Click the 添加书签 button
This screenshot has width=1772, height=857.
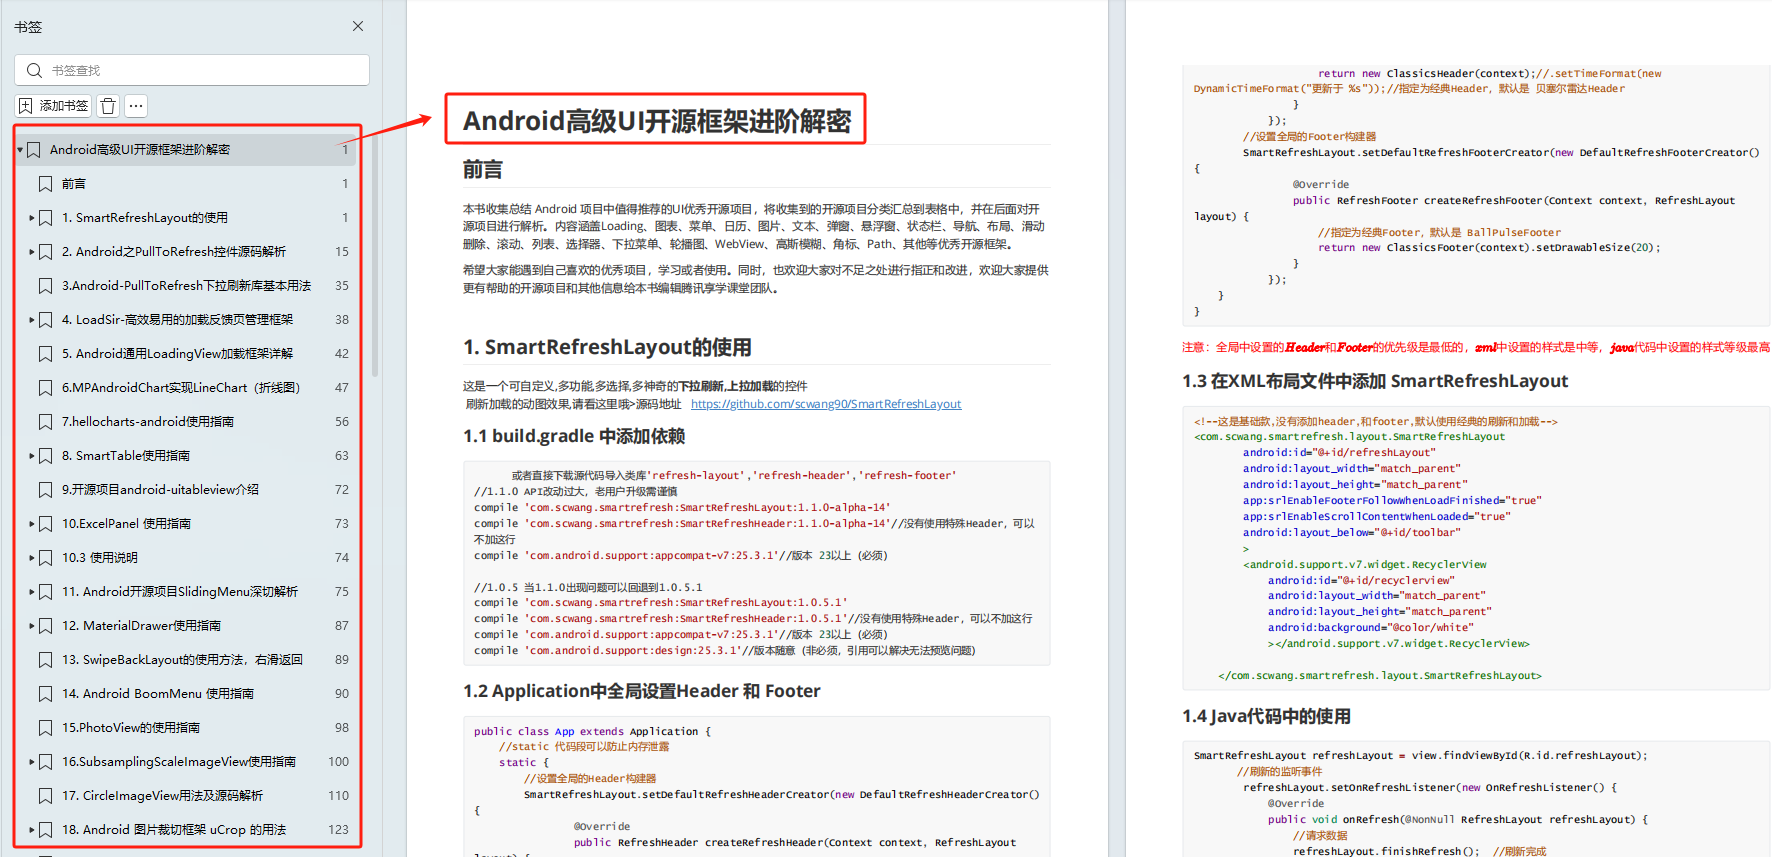coord(54,105)
